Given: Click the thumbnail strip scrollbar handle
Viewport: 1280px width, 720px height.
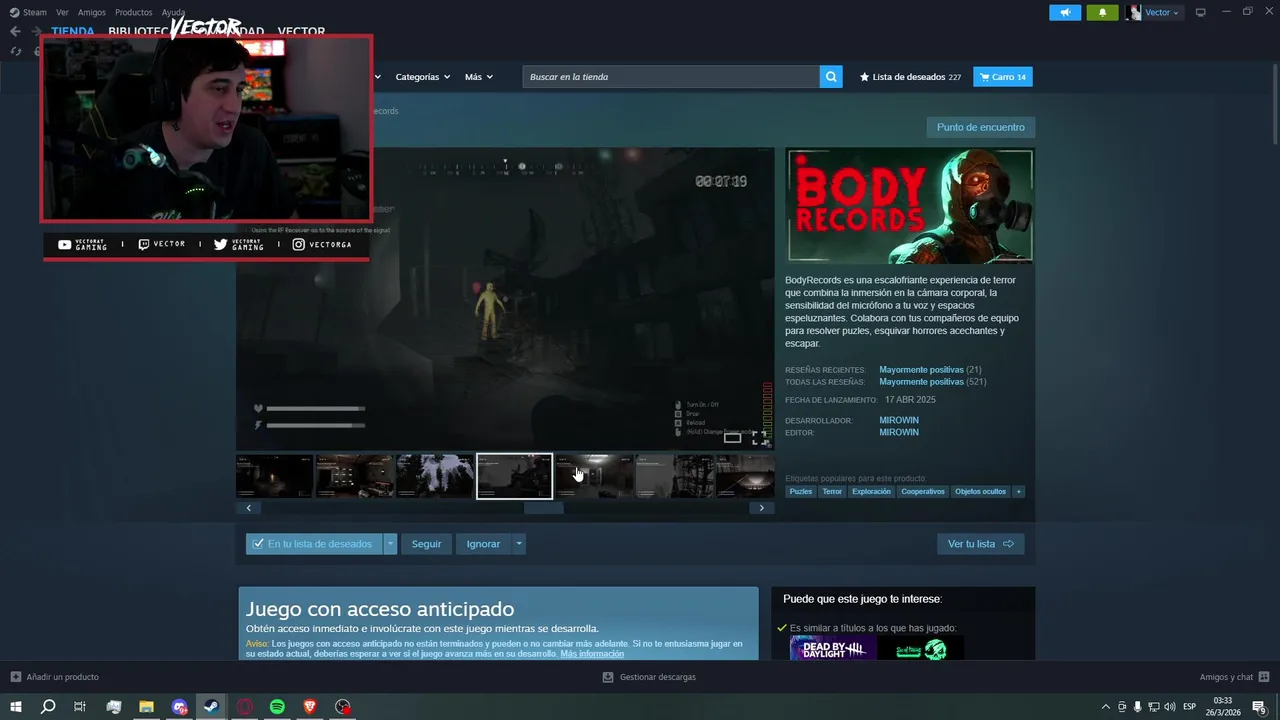Looking at the screenshot, I should point(544,508).
